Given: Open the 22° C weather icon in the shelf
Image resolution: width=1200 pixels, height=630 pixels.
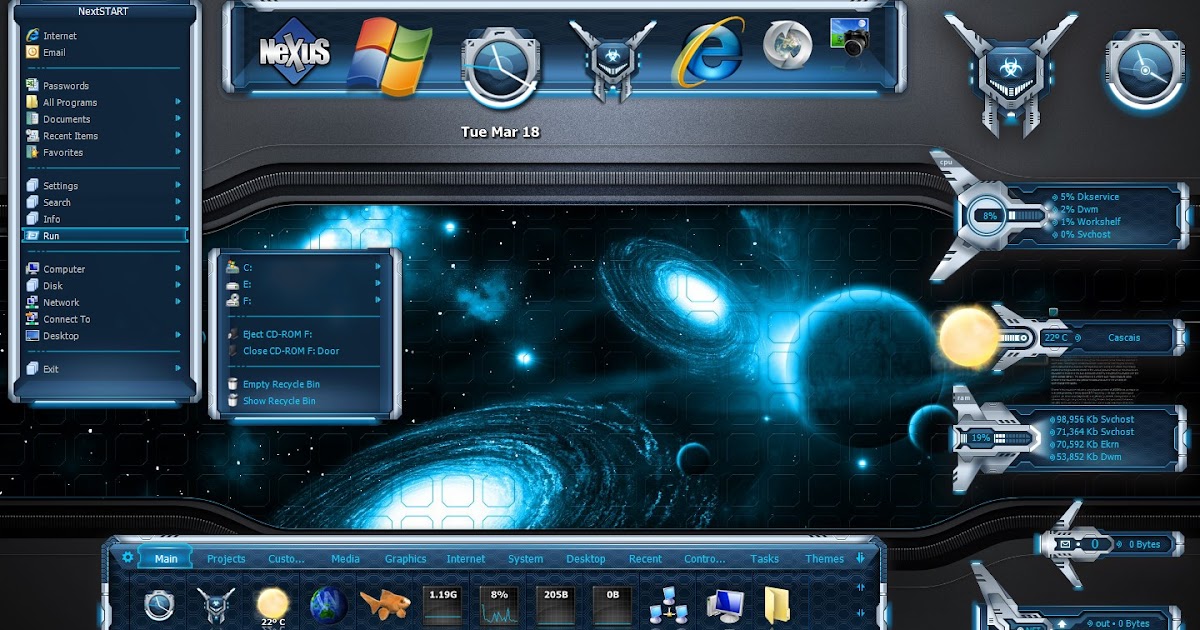Looking at the screenshot, I should pyautogui.click(x=272, y=606).
